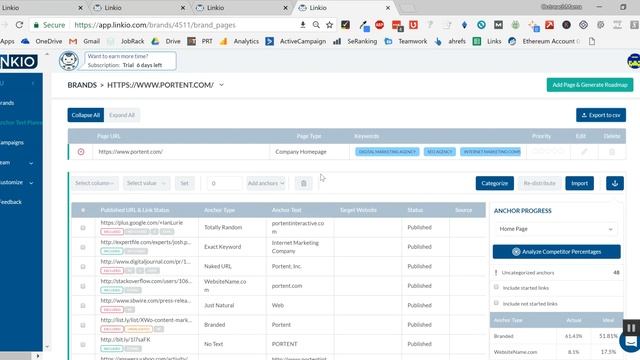The image size is (640, 360).
Task: Click the Import button
Action: pyautogui.click(x=580, y=183)
